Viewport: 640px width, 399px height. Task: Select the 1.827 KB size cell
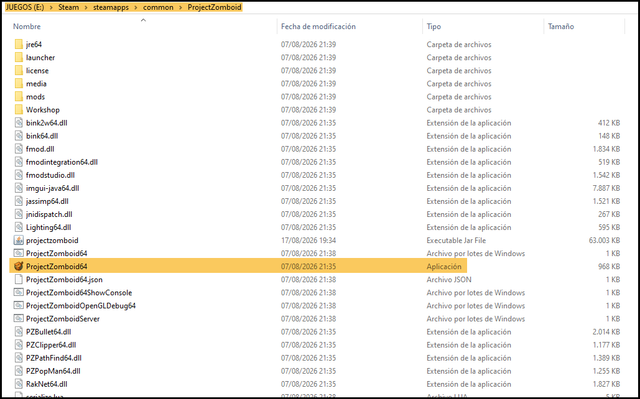(x=607, y=384)
